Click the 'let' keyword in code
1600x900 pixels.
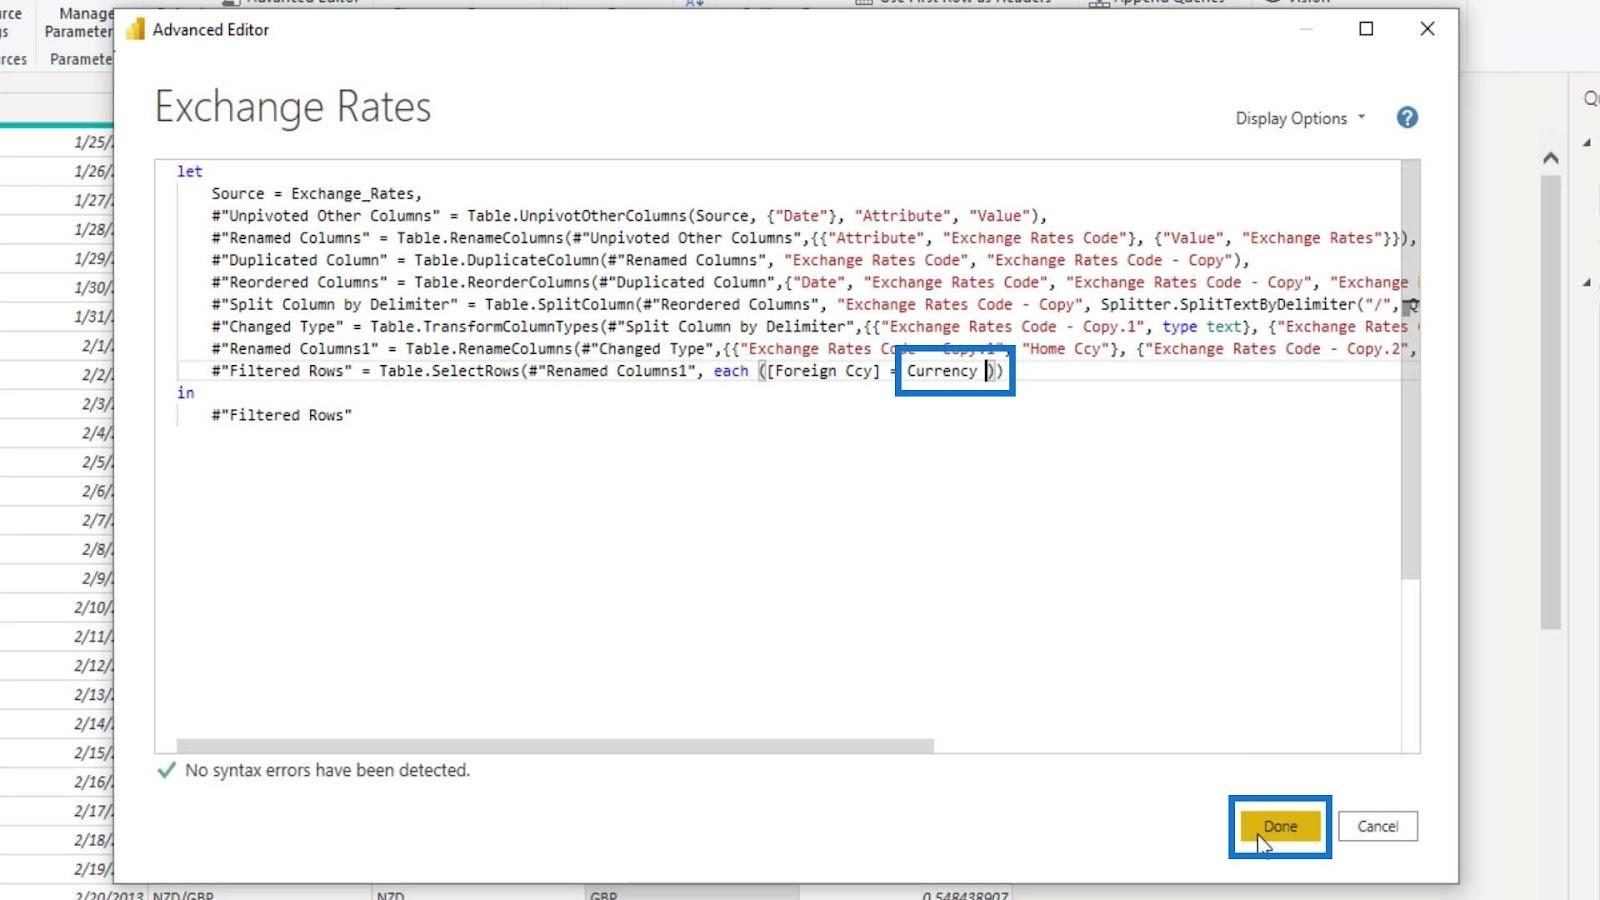(189, 171)
